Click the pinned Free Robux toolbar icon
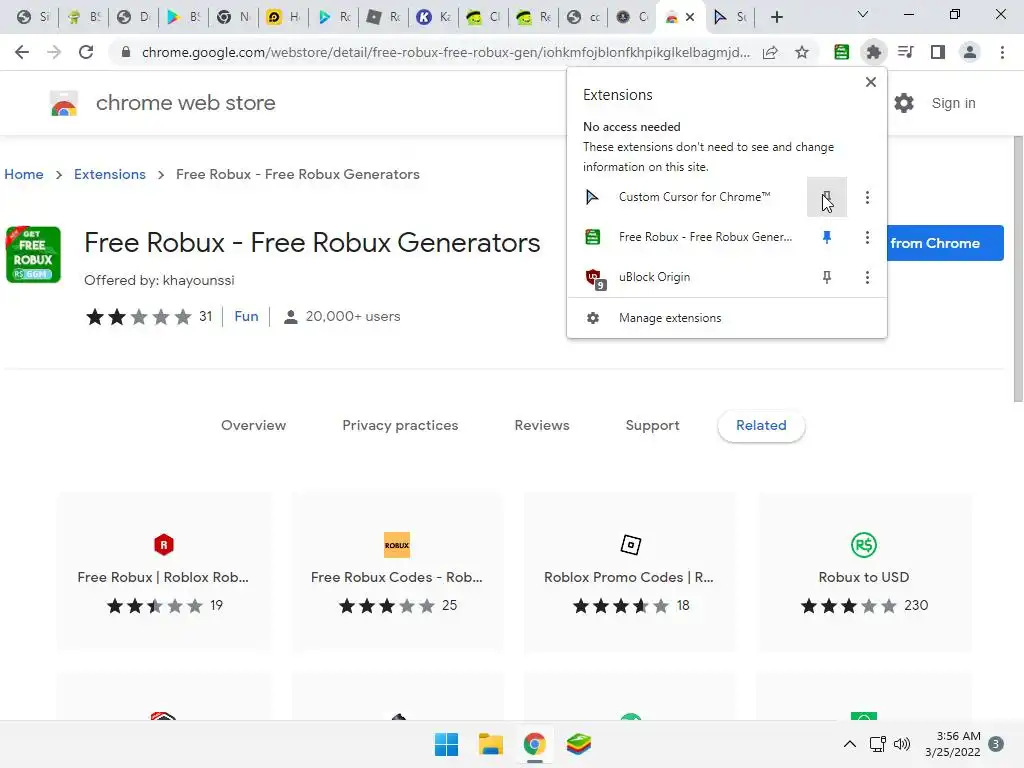This screenshot has height=768, width=1024. pos(841,52)
